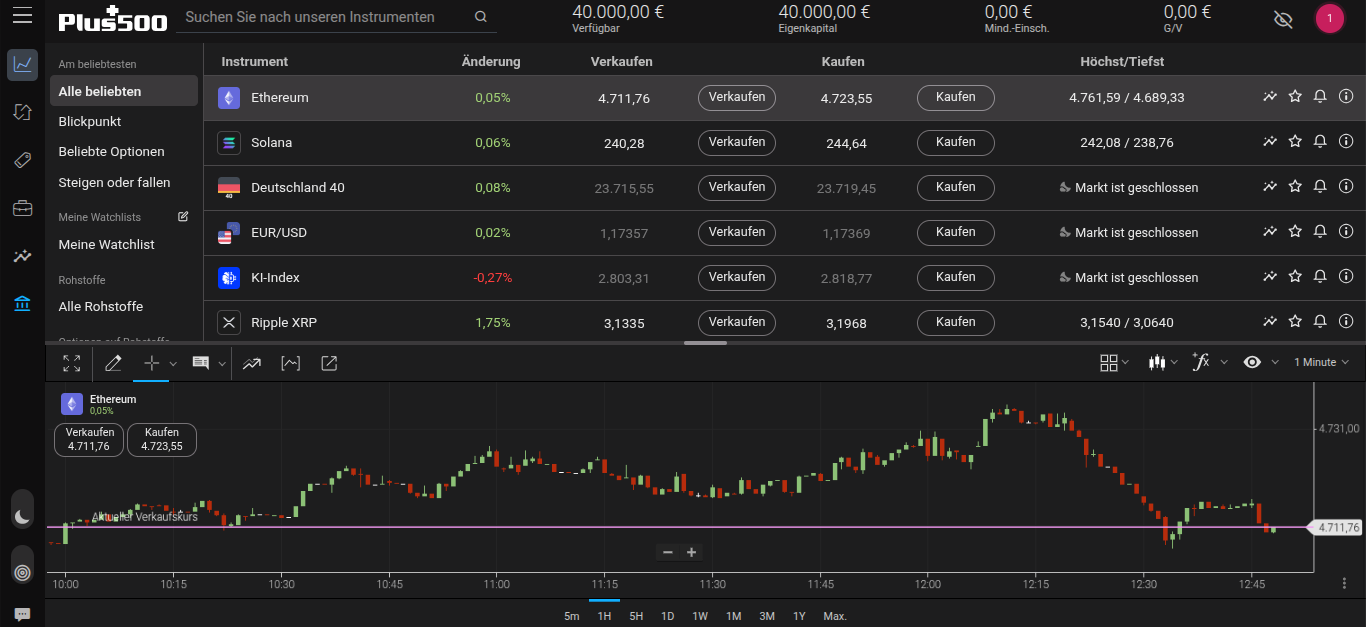
Task: Switch chart range to 1D
Action: pos(667,616)
